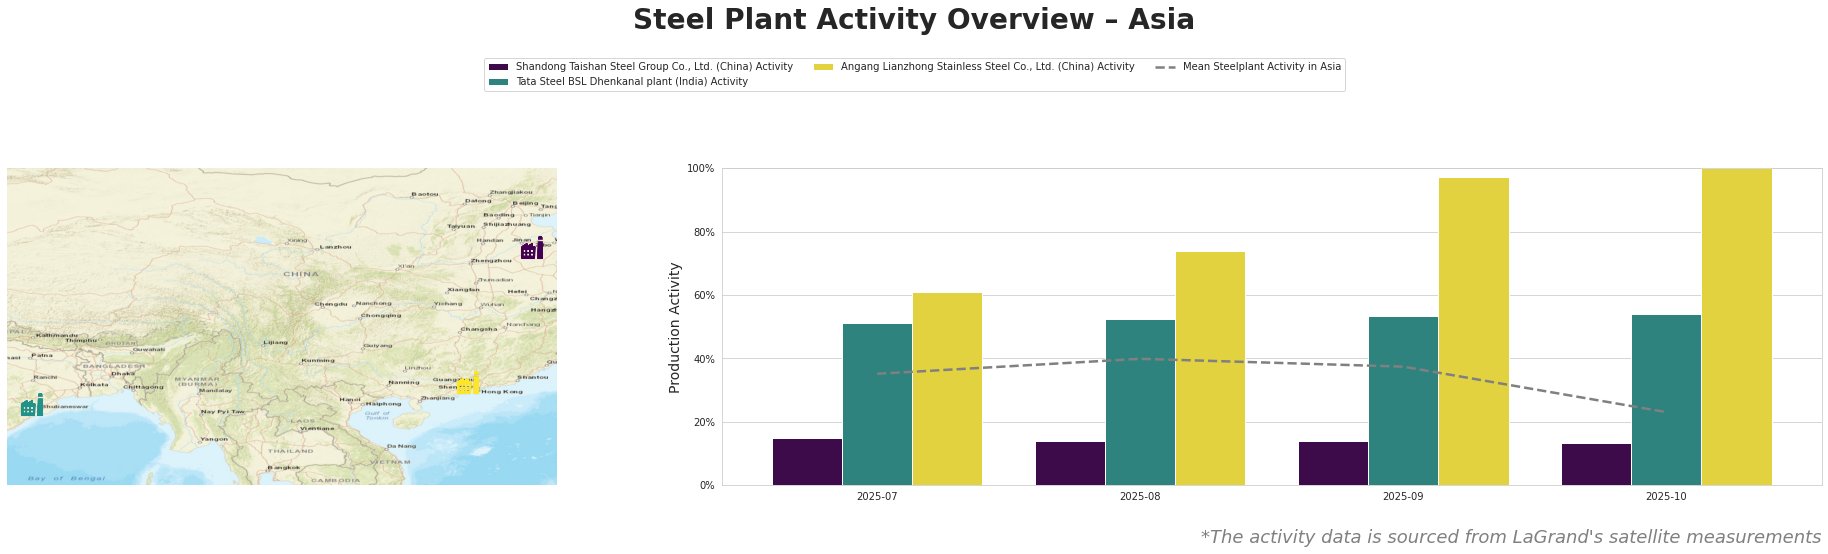Screen dimensions: 1828x554
Task: Click the yellow bar for 2025-10
Action: tap(1736, 327)
